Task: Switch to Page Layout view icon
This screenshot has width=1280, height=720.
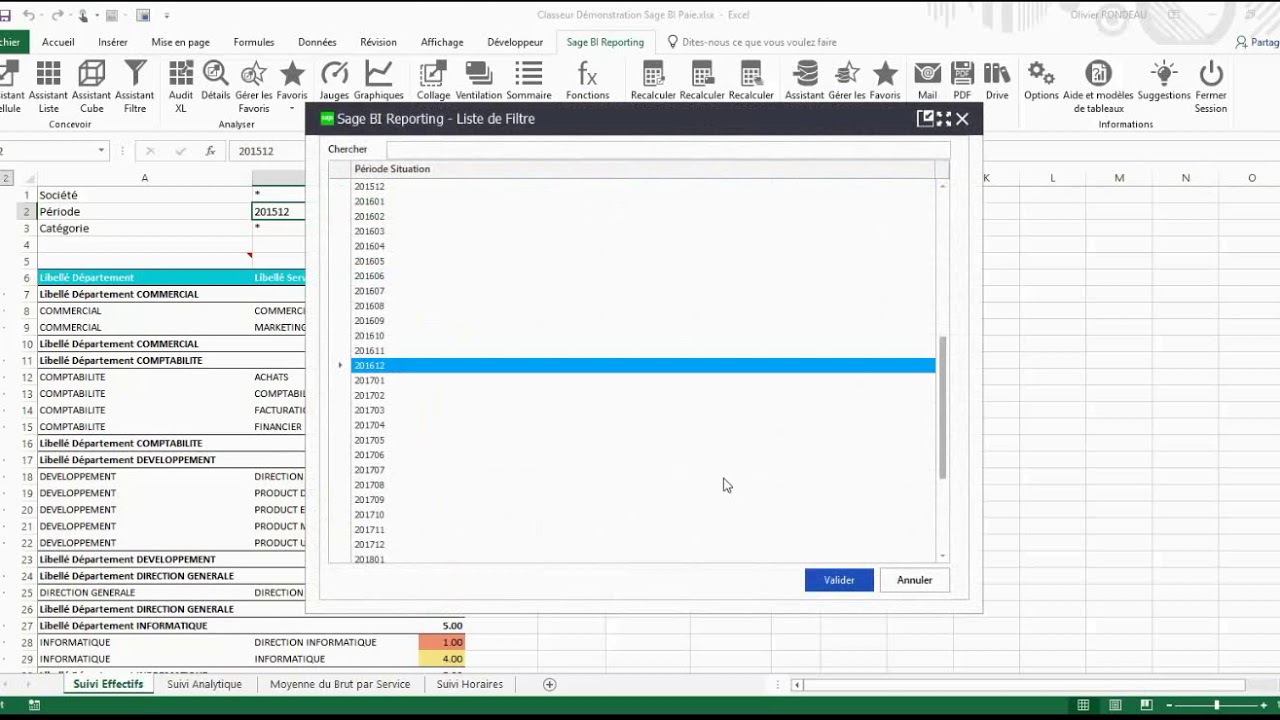Action: pos(1115,705)
